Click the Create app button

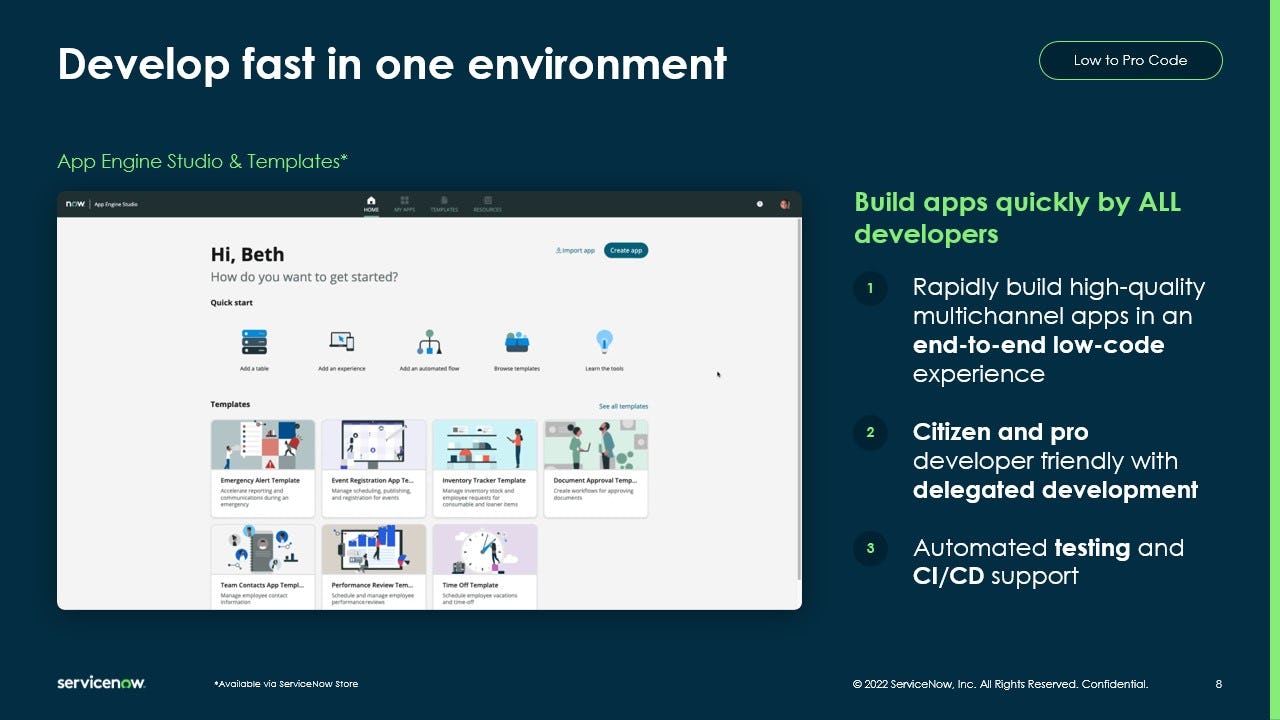tap(626, 250)
